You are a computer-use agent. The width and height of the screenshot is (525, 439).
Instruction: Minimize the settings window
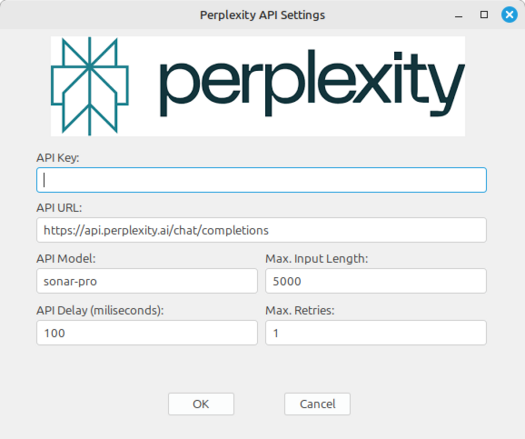(459, 15)
